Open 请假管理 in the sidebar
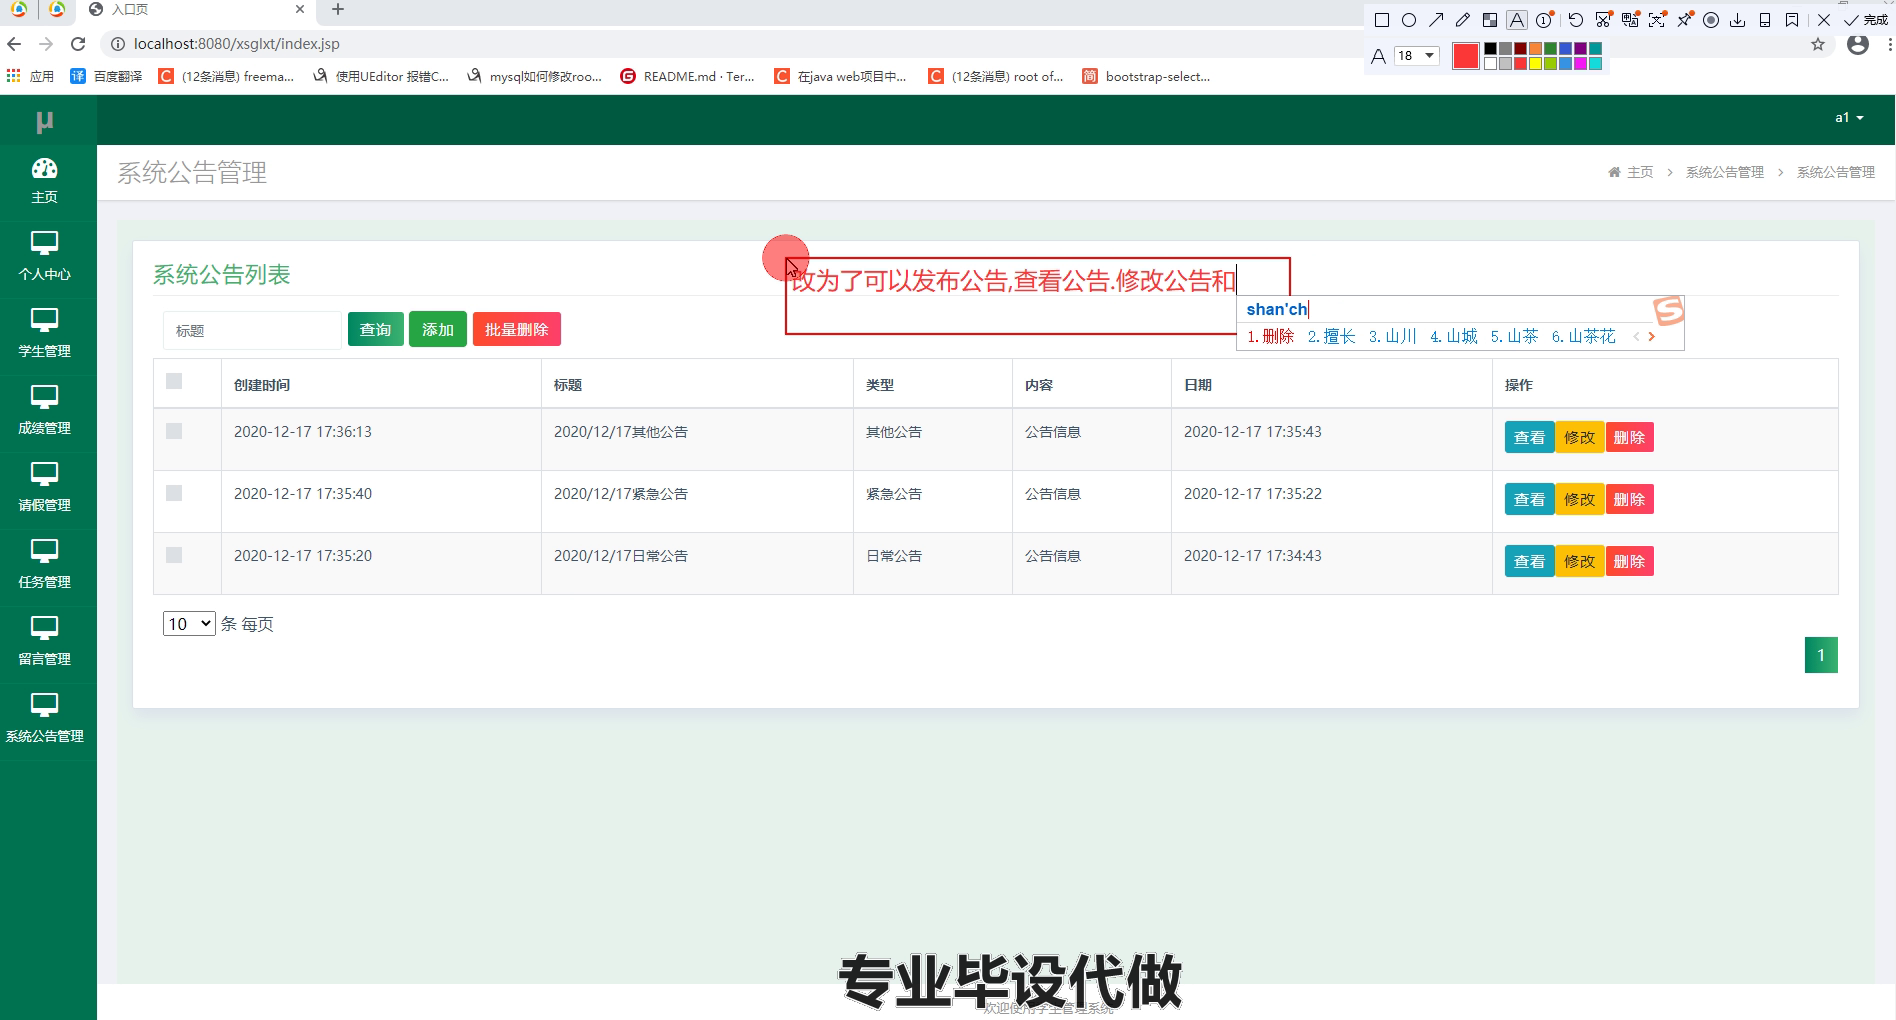 pos(45,488)
